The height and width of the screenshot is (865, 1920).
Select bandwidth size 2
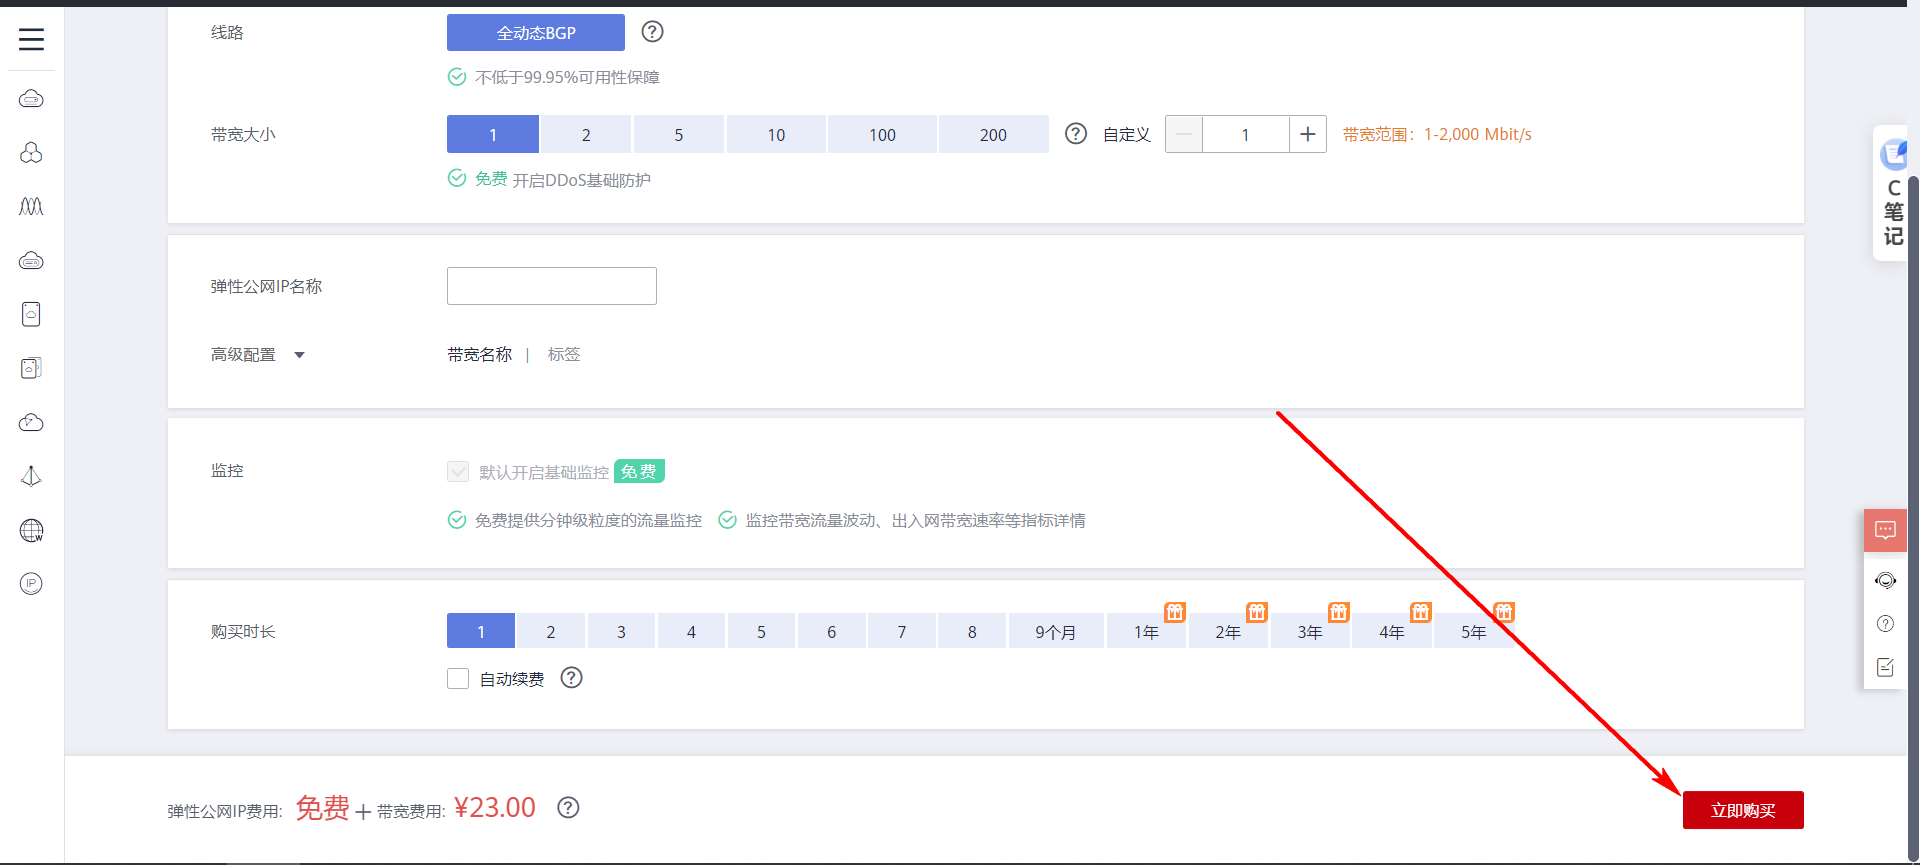pyautogui.click(x=586, y=134)
